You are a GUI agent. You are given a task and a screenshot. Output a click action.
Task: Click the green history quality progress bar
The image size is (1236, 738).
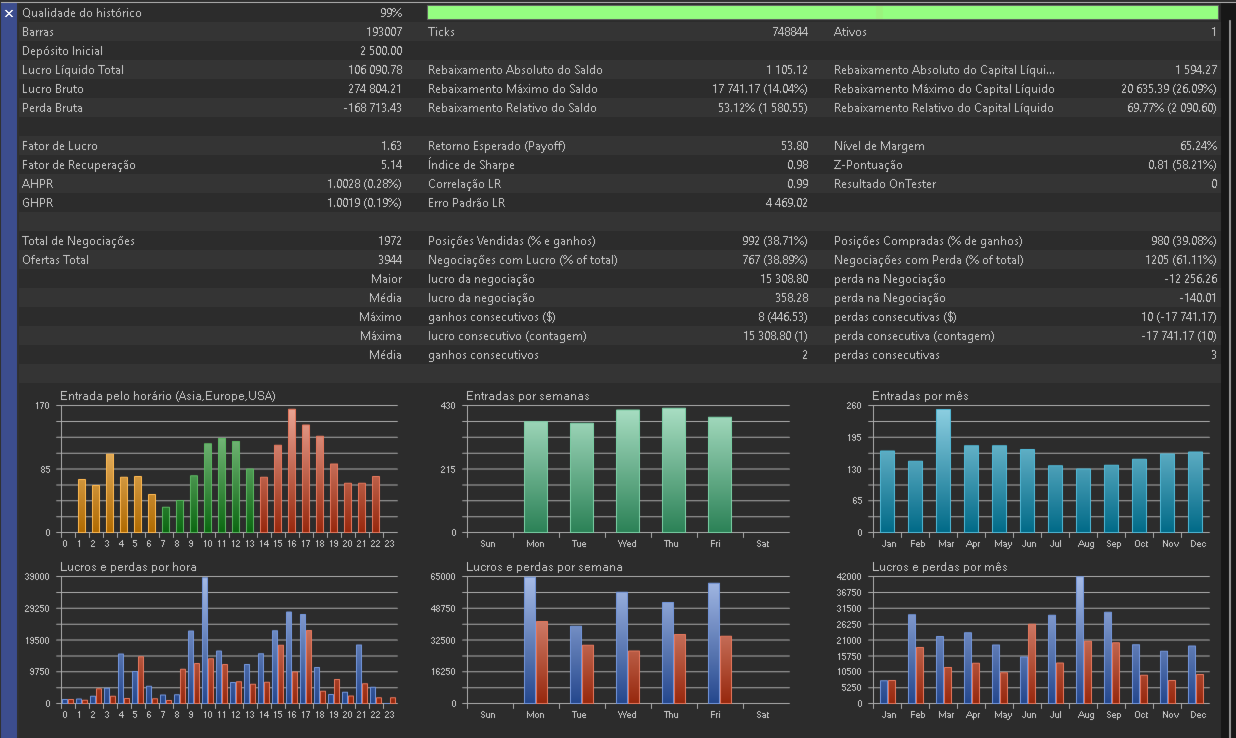[x=822, y=13]
